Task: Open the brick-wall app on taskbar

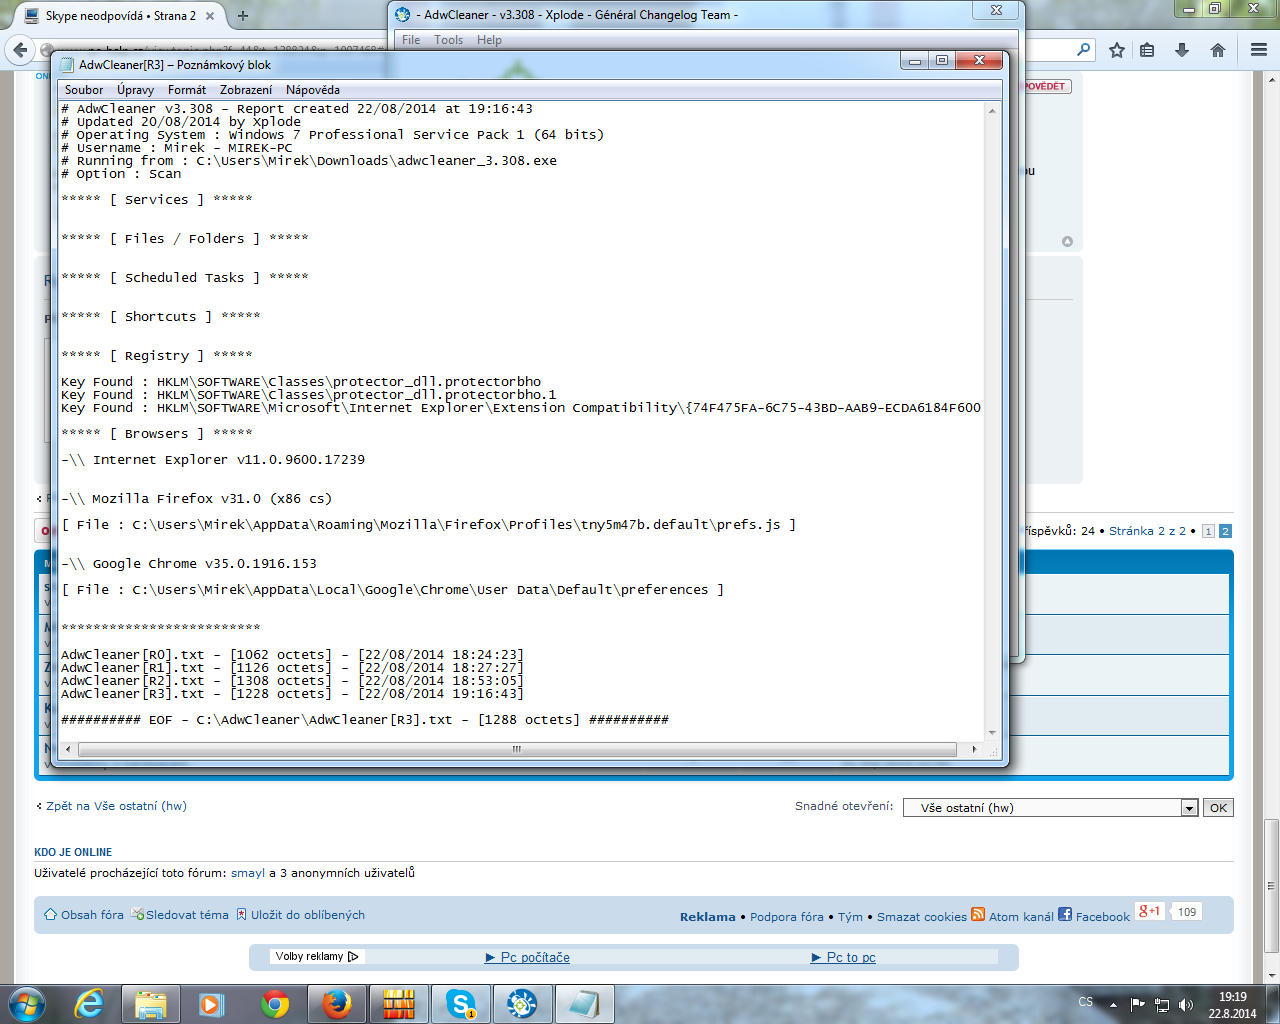Action: [x=399, y=1004]
